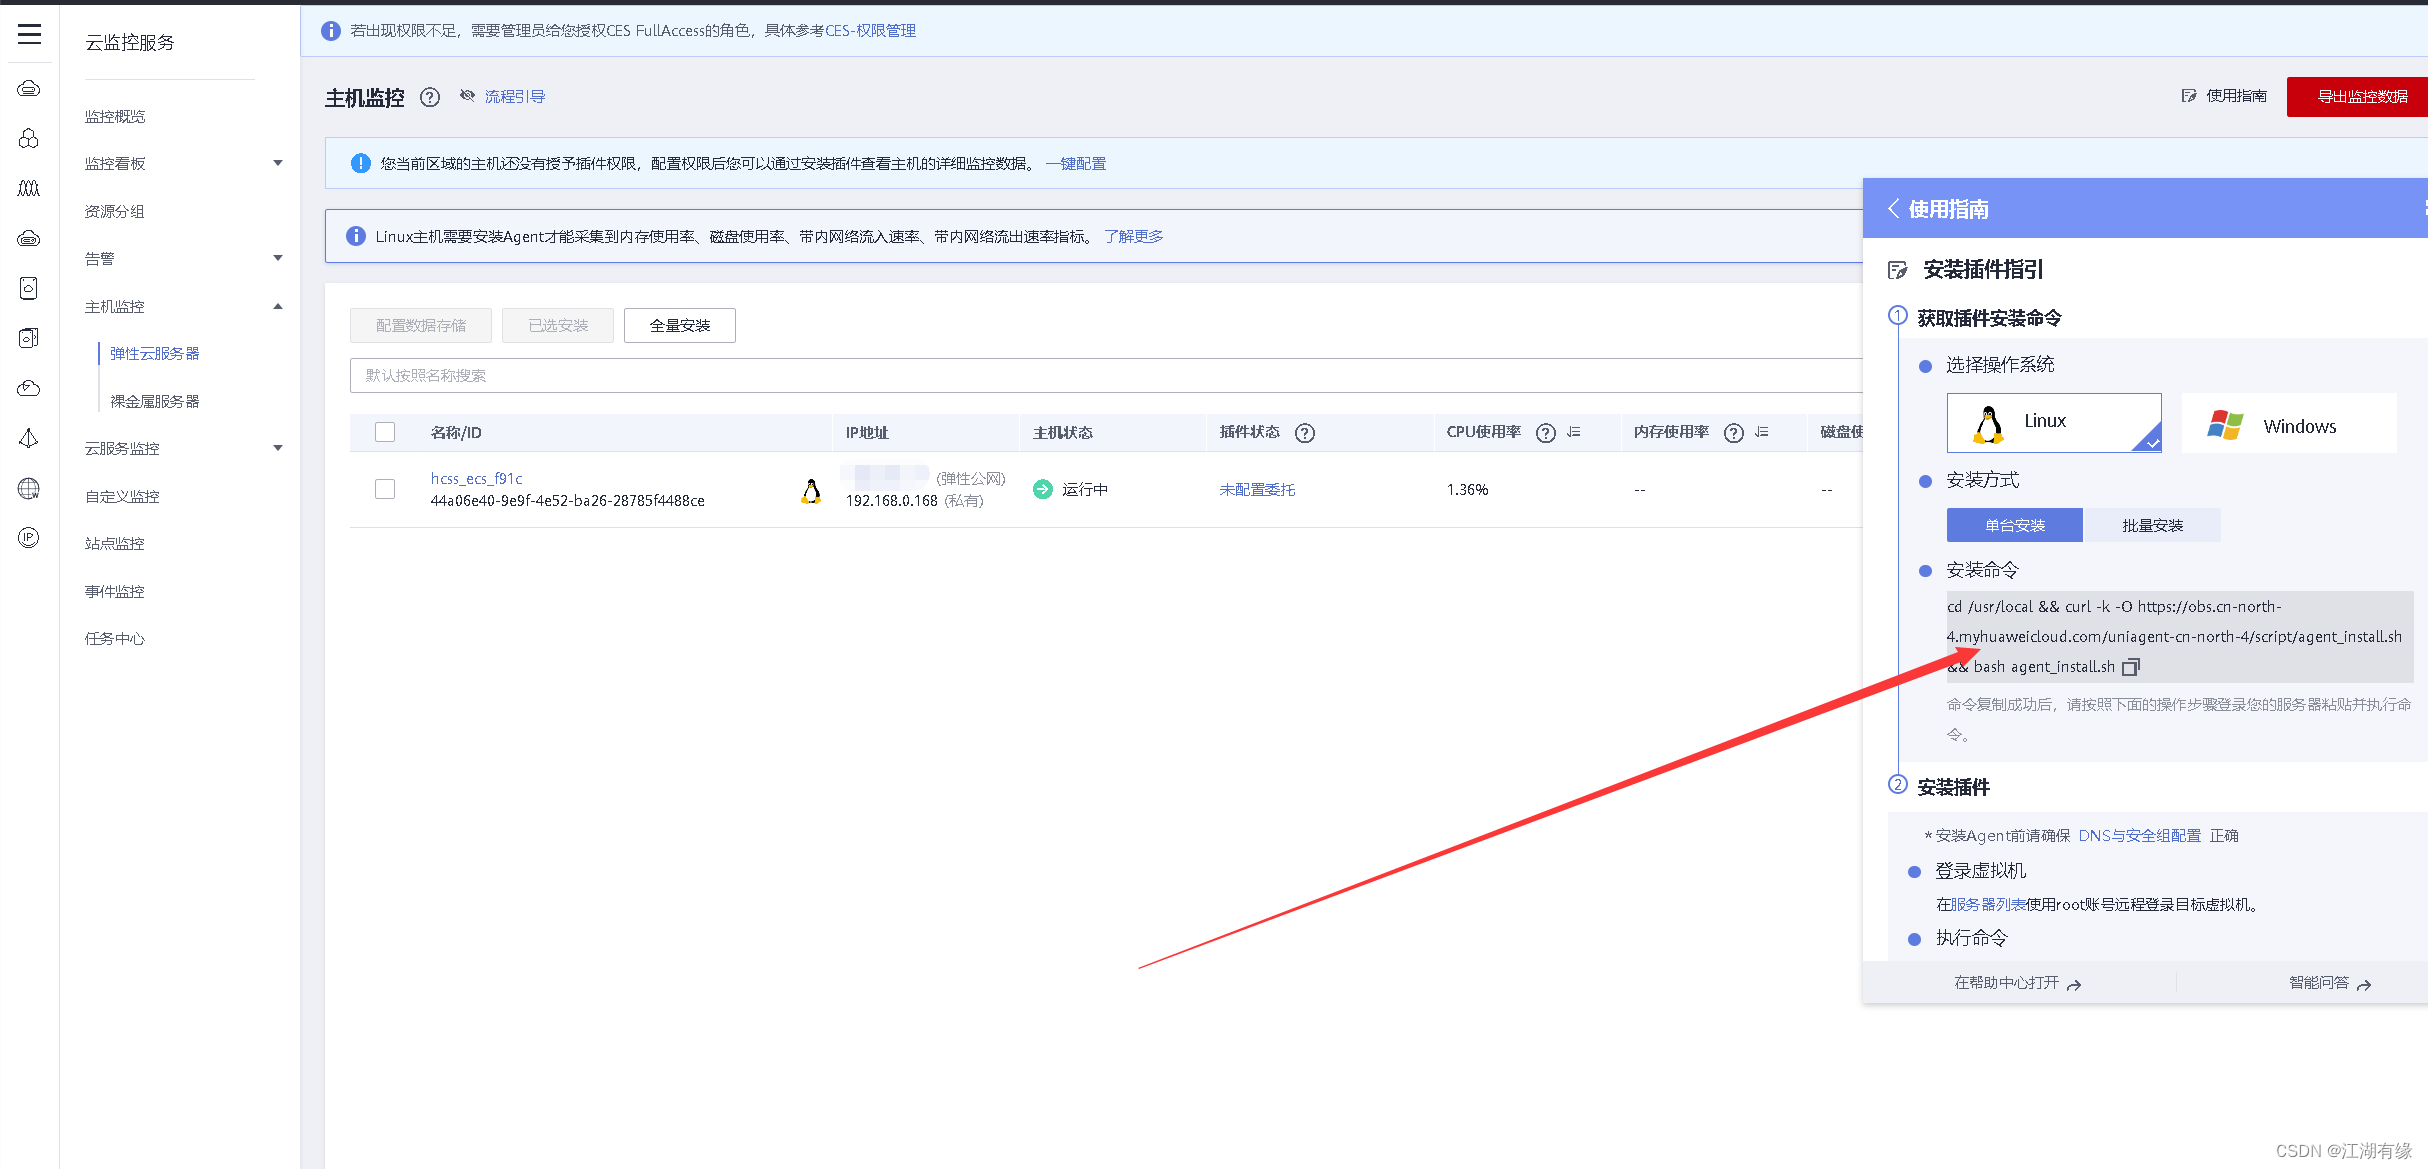
Task: Click help icon beside 插件状态 column
Action: click(x=1305, y=433)
